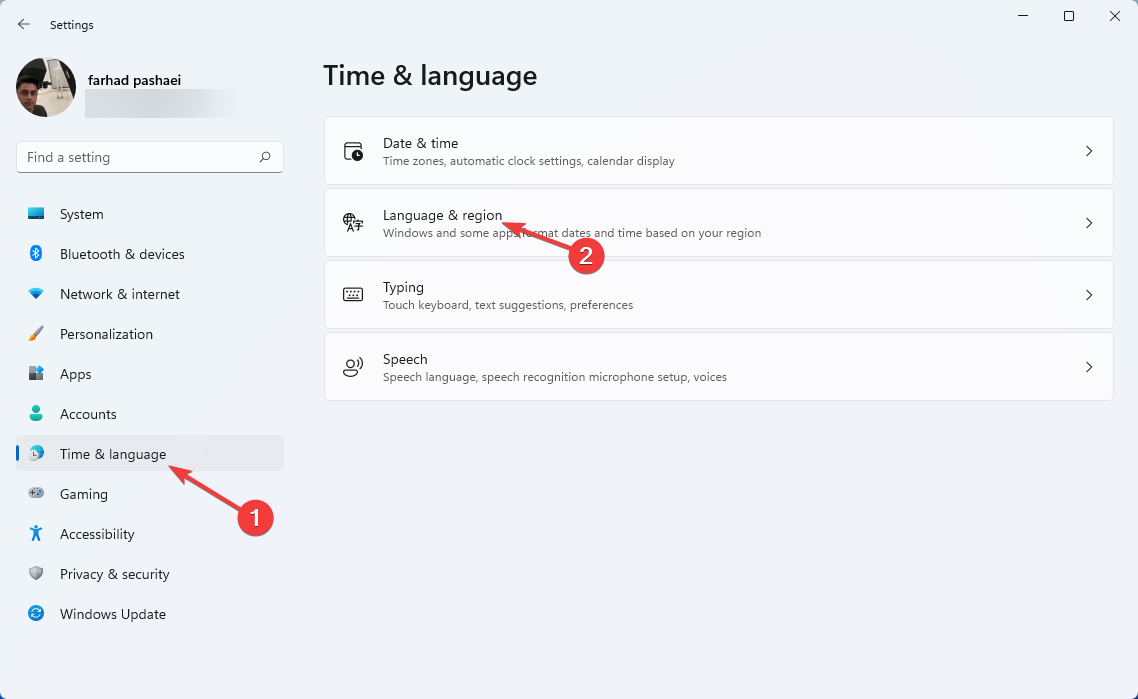
Task: Click the Find a setting search field
Action: tap(150, 157)
